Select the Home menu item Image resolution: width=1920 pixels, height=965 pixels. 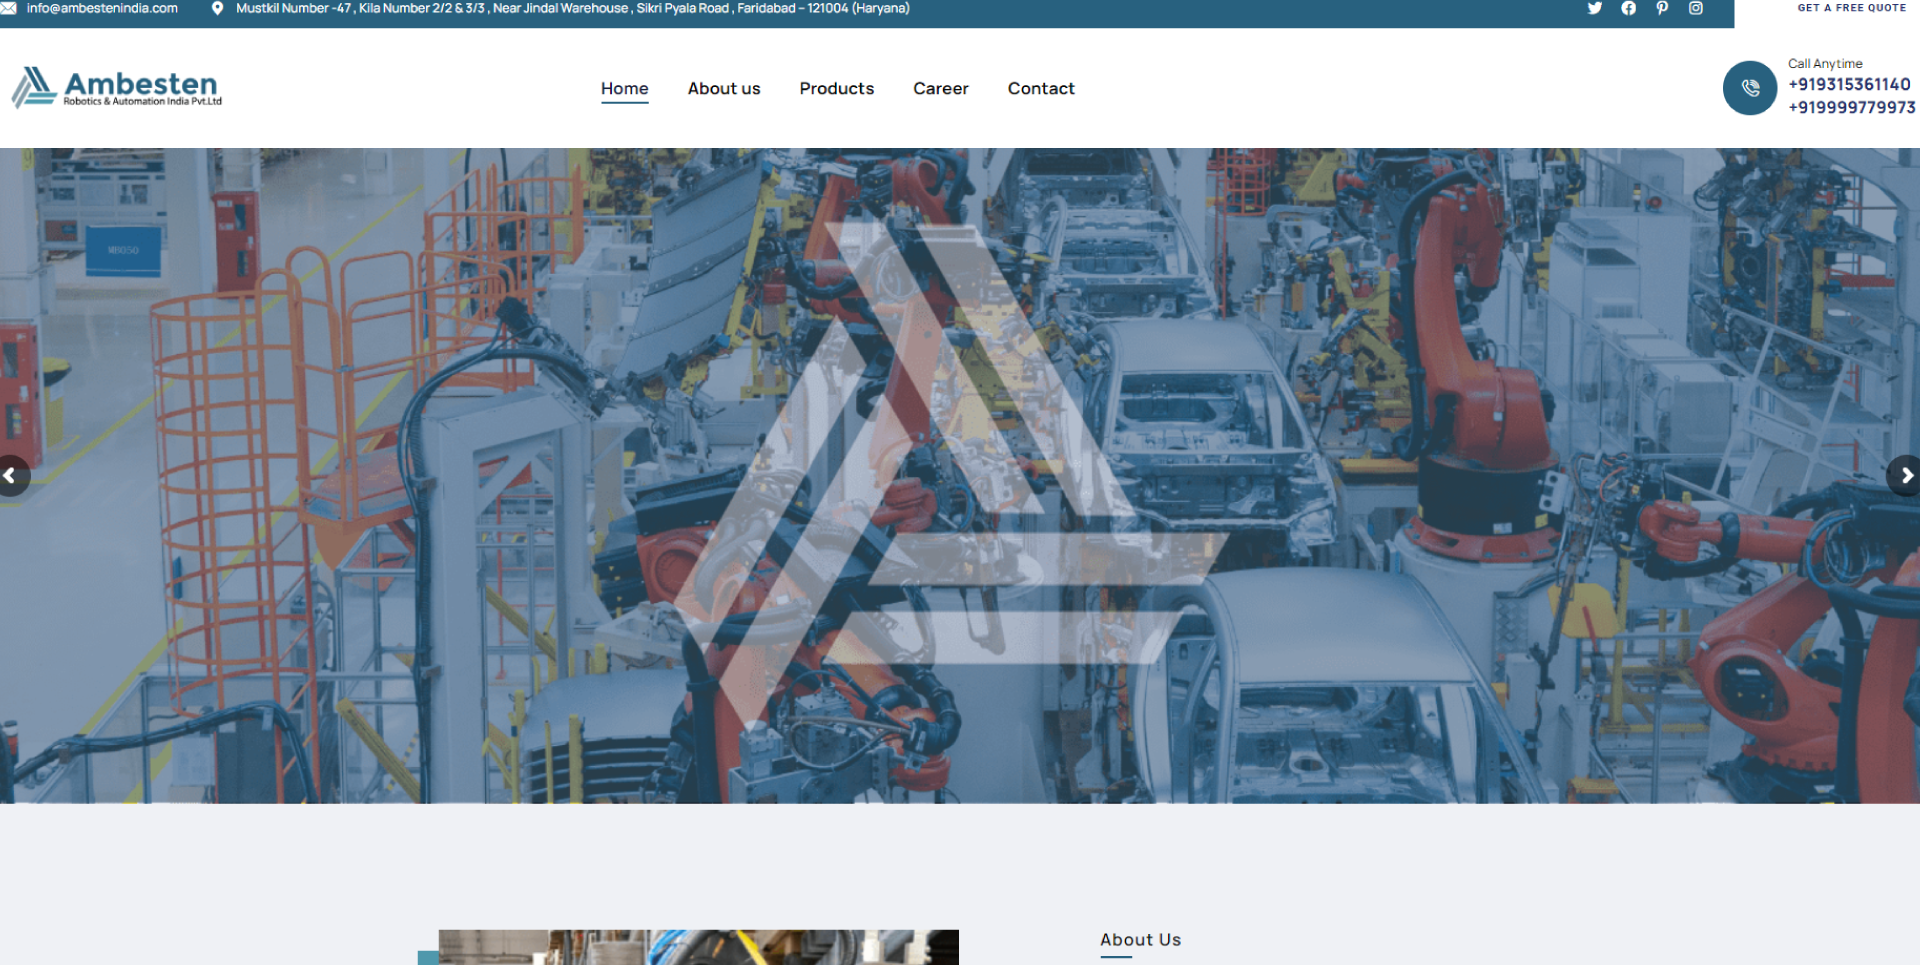(x=625, y=88)
